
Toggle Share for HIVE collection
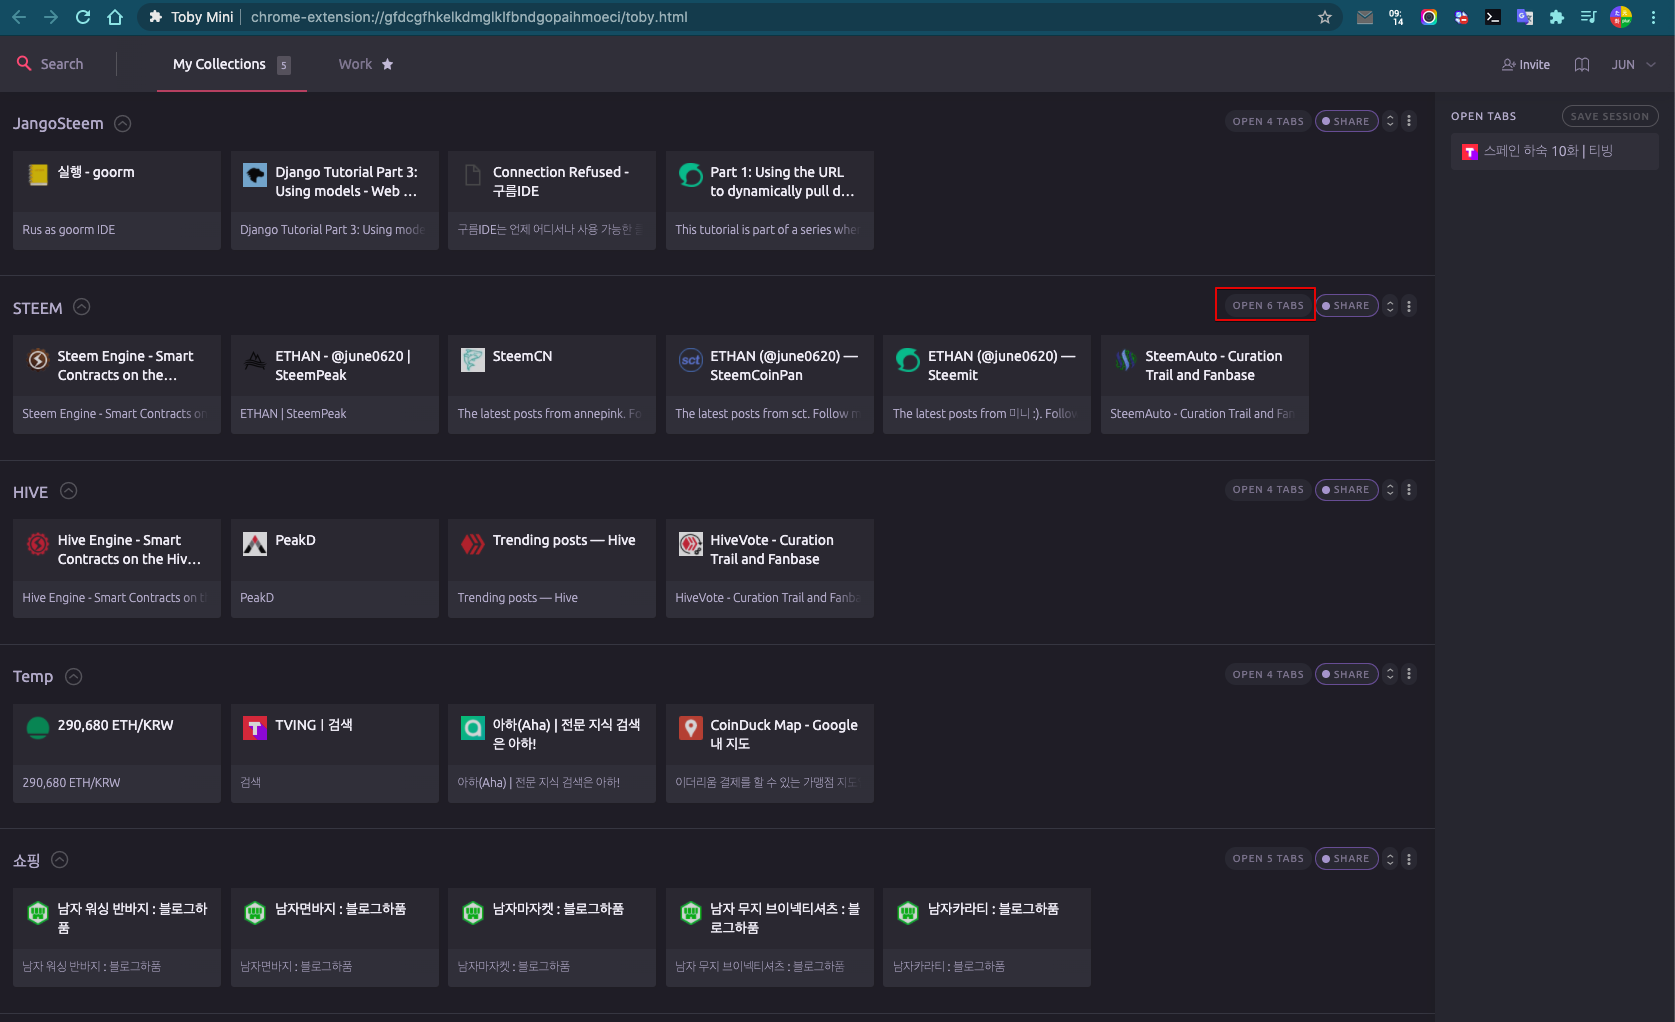[x=1347, y=489]
